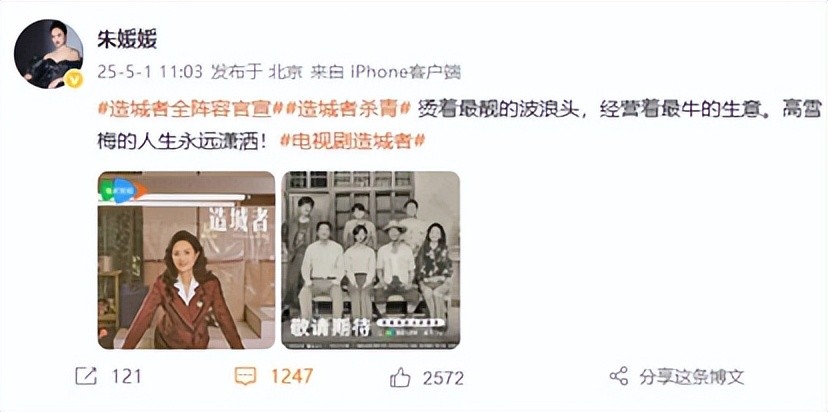The image size is (828, 412).
Task: Click the post timestamp 25-5-1 11:03
Action: (150, 72)
